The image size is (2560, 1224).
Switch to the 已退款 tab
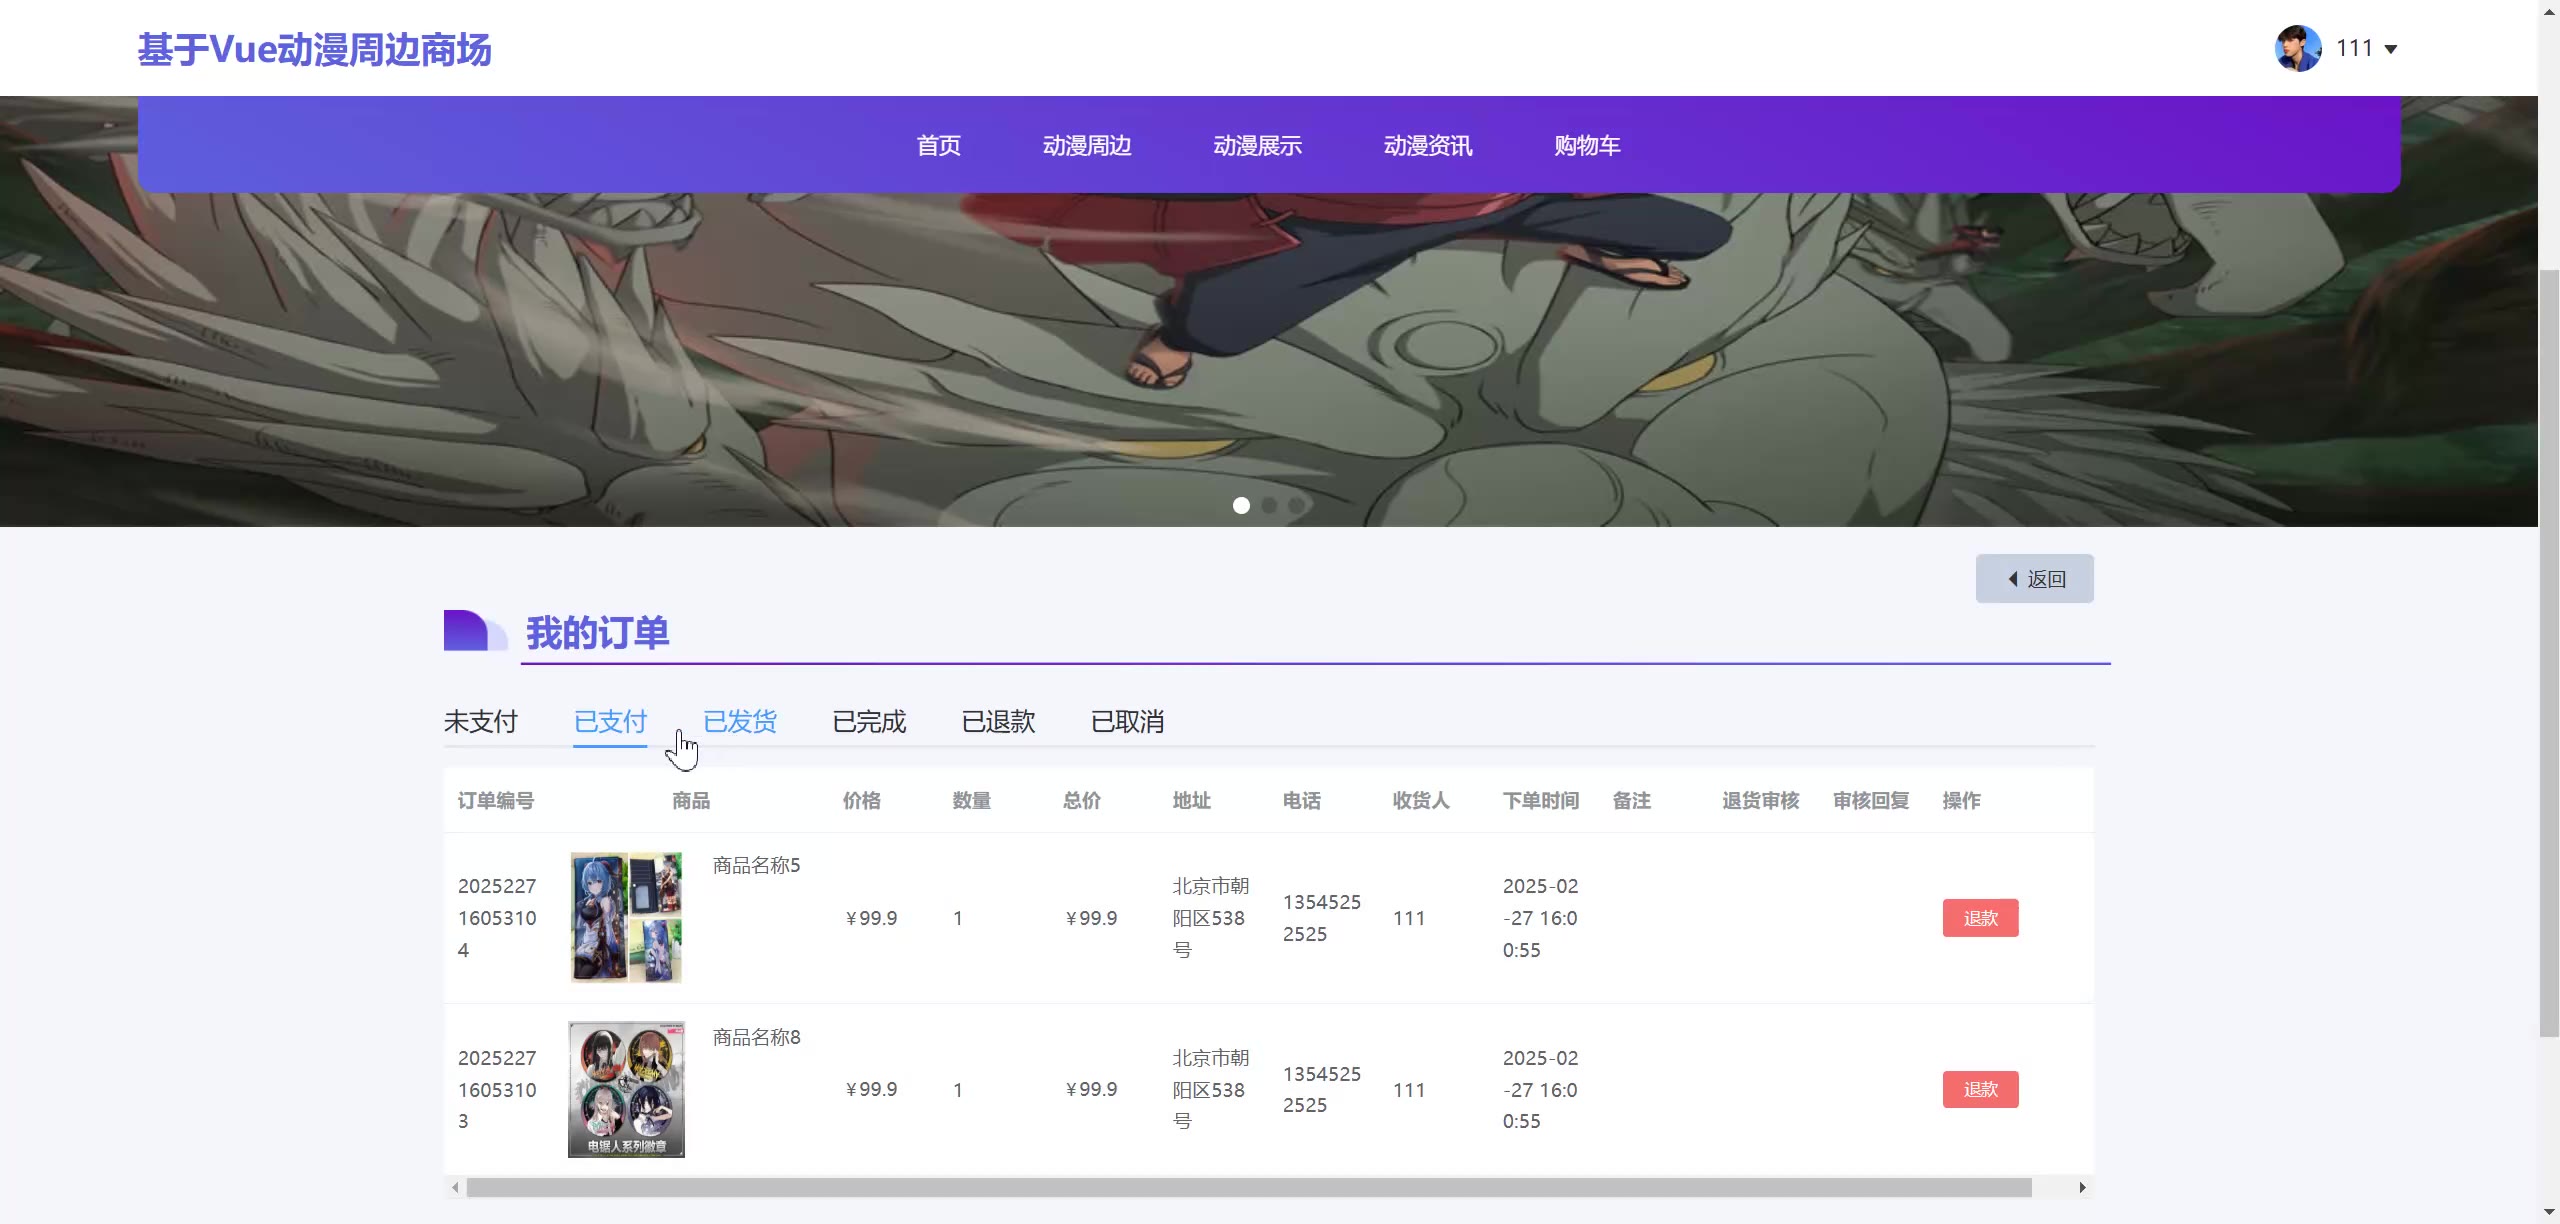[x=997, y=721]
